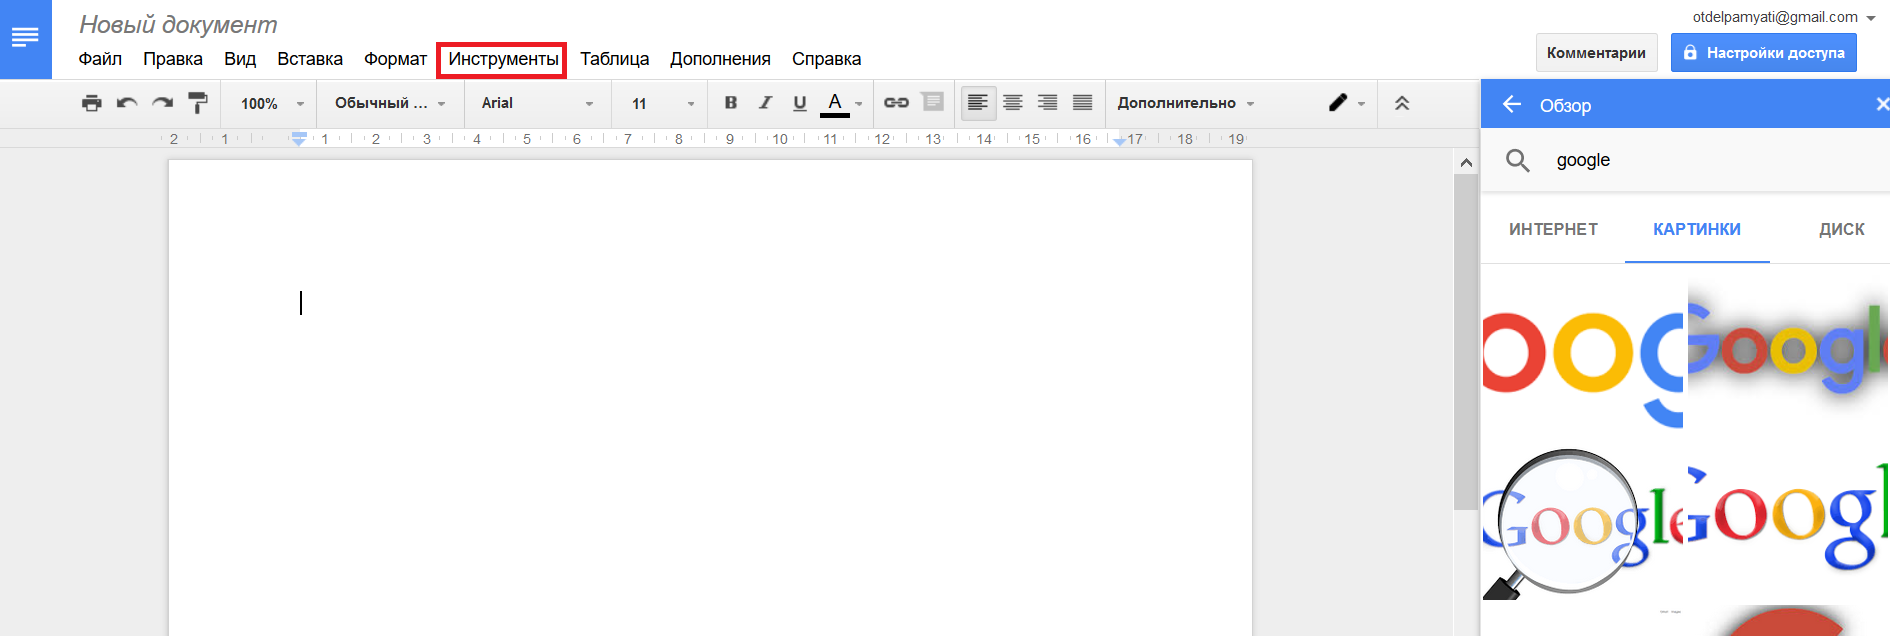Click the Redo arrow icon
The width and height of the screenshot is (1890, 636).
pyautogui.click(x=162, y=103)
